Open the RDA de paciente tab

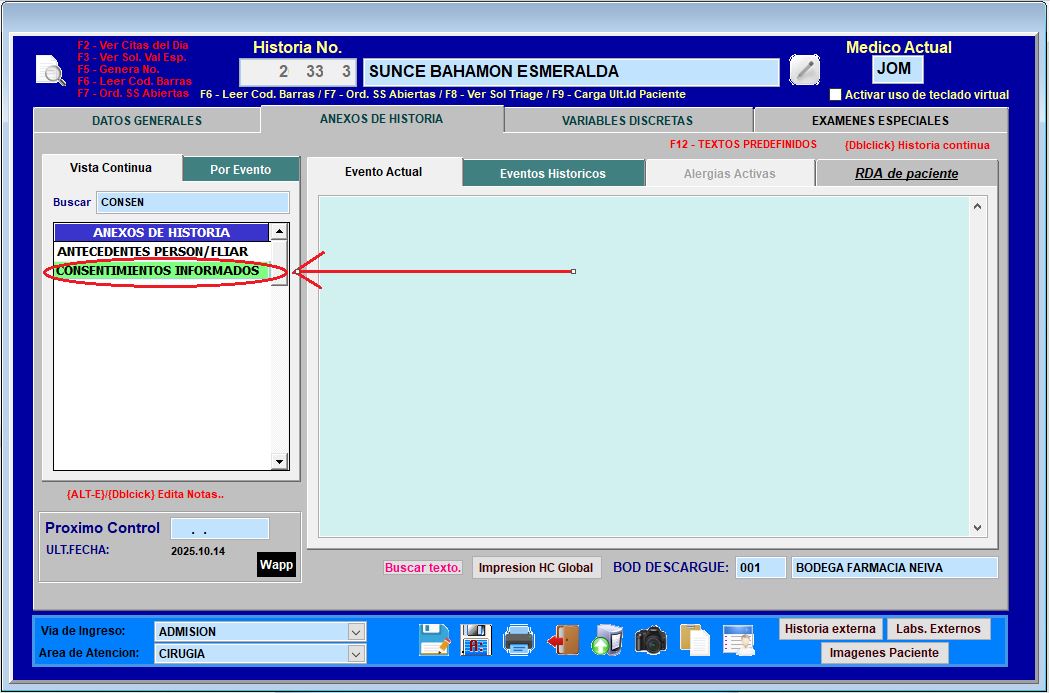click(907, 173)
